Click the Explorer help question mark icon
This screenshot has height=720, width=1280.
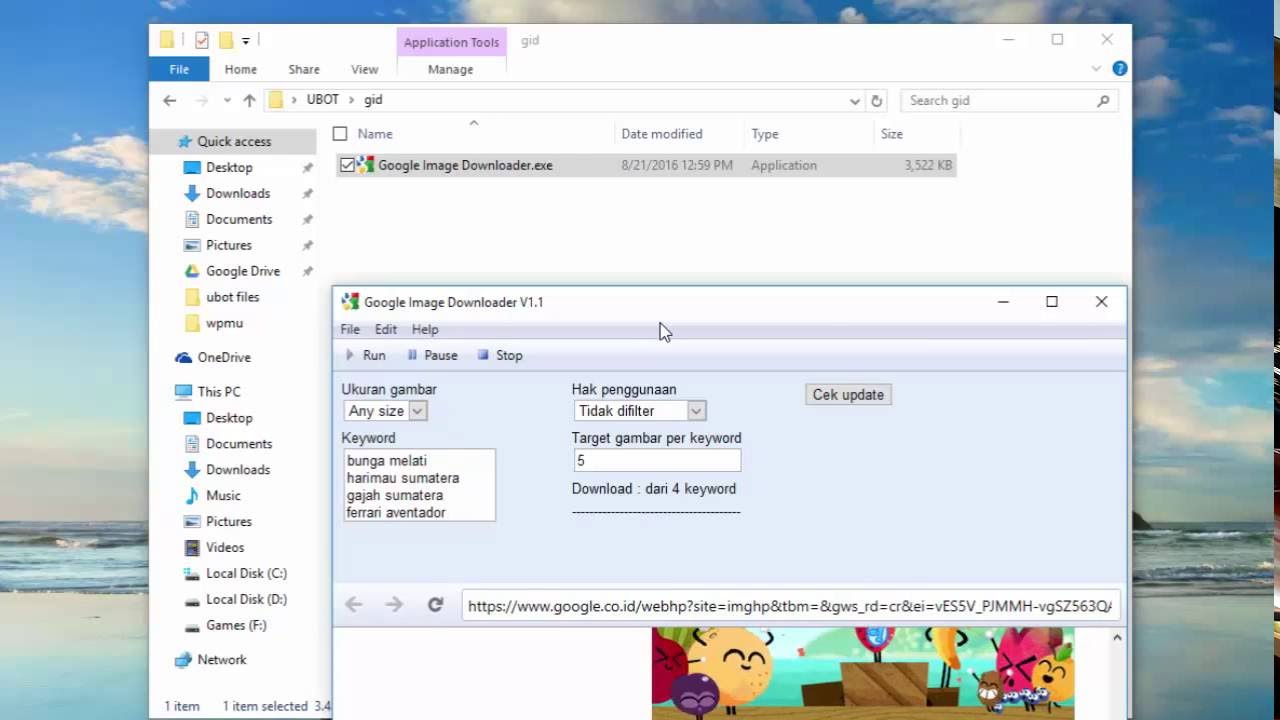[1120, 69]
